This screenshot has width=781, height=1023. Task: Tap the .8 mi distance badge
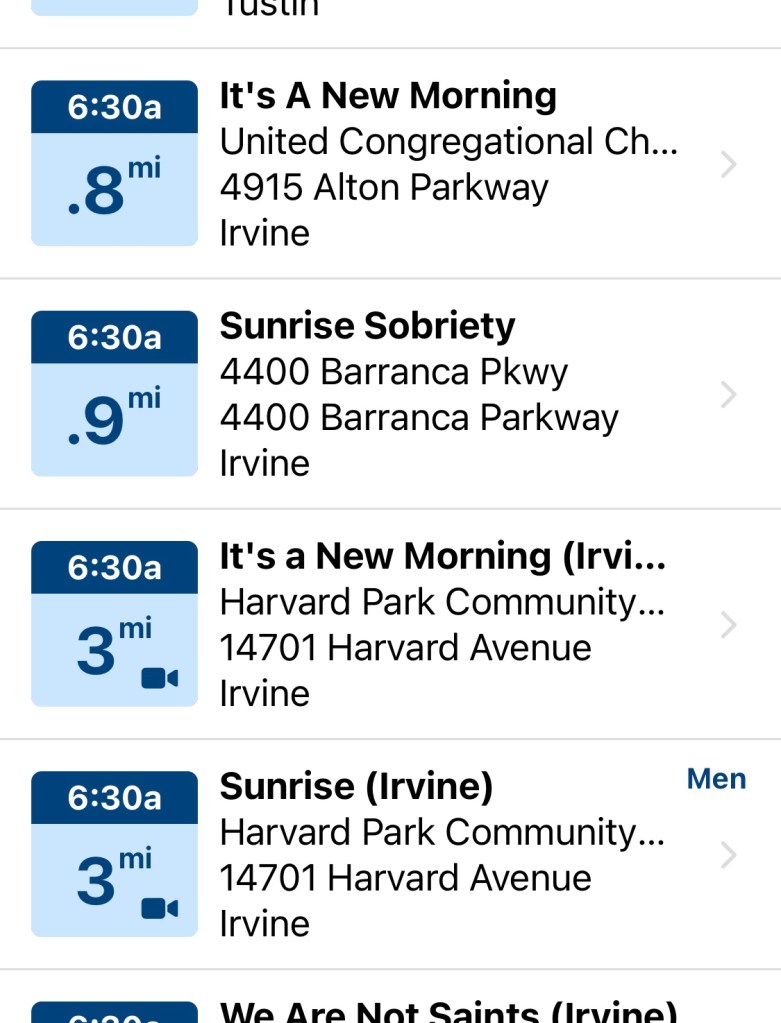[114, 190]
